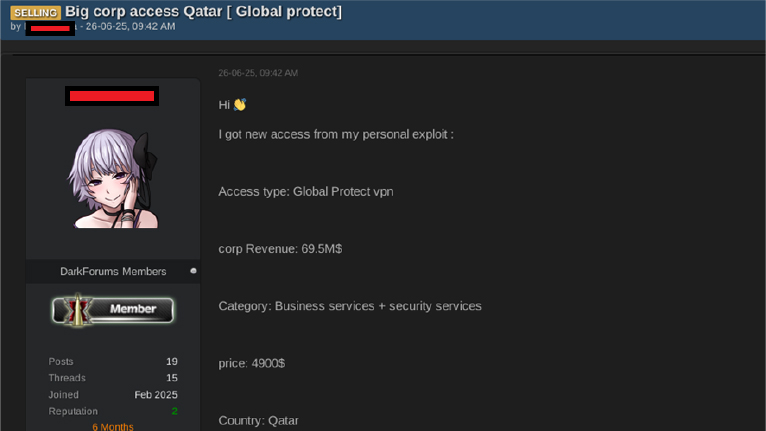Click the yellow SELLING prefix badge

(x=36, y=13)
